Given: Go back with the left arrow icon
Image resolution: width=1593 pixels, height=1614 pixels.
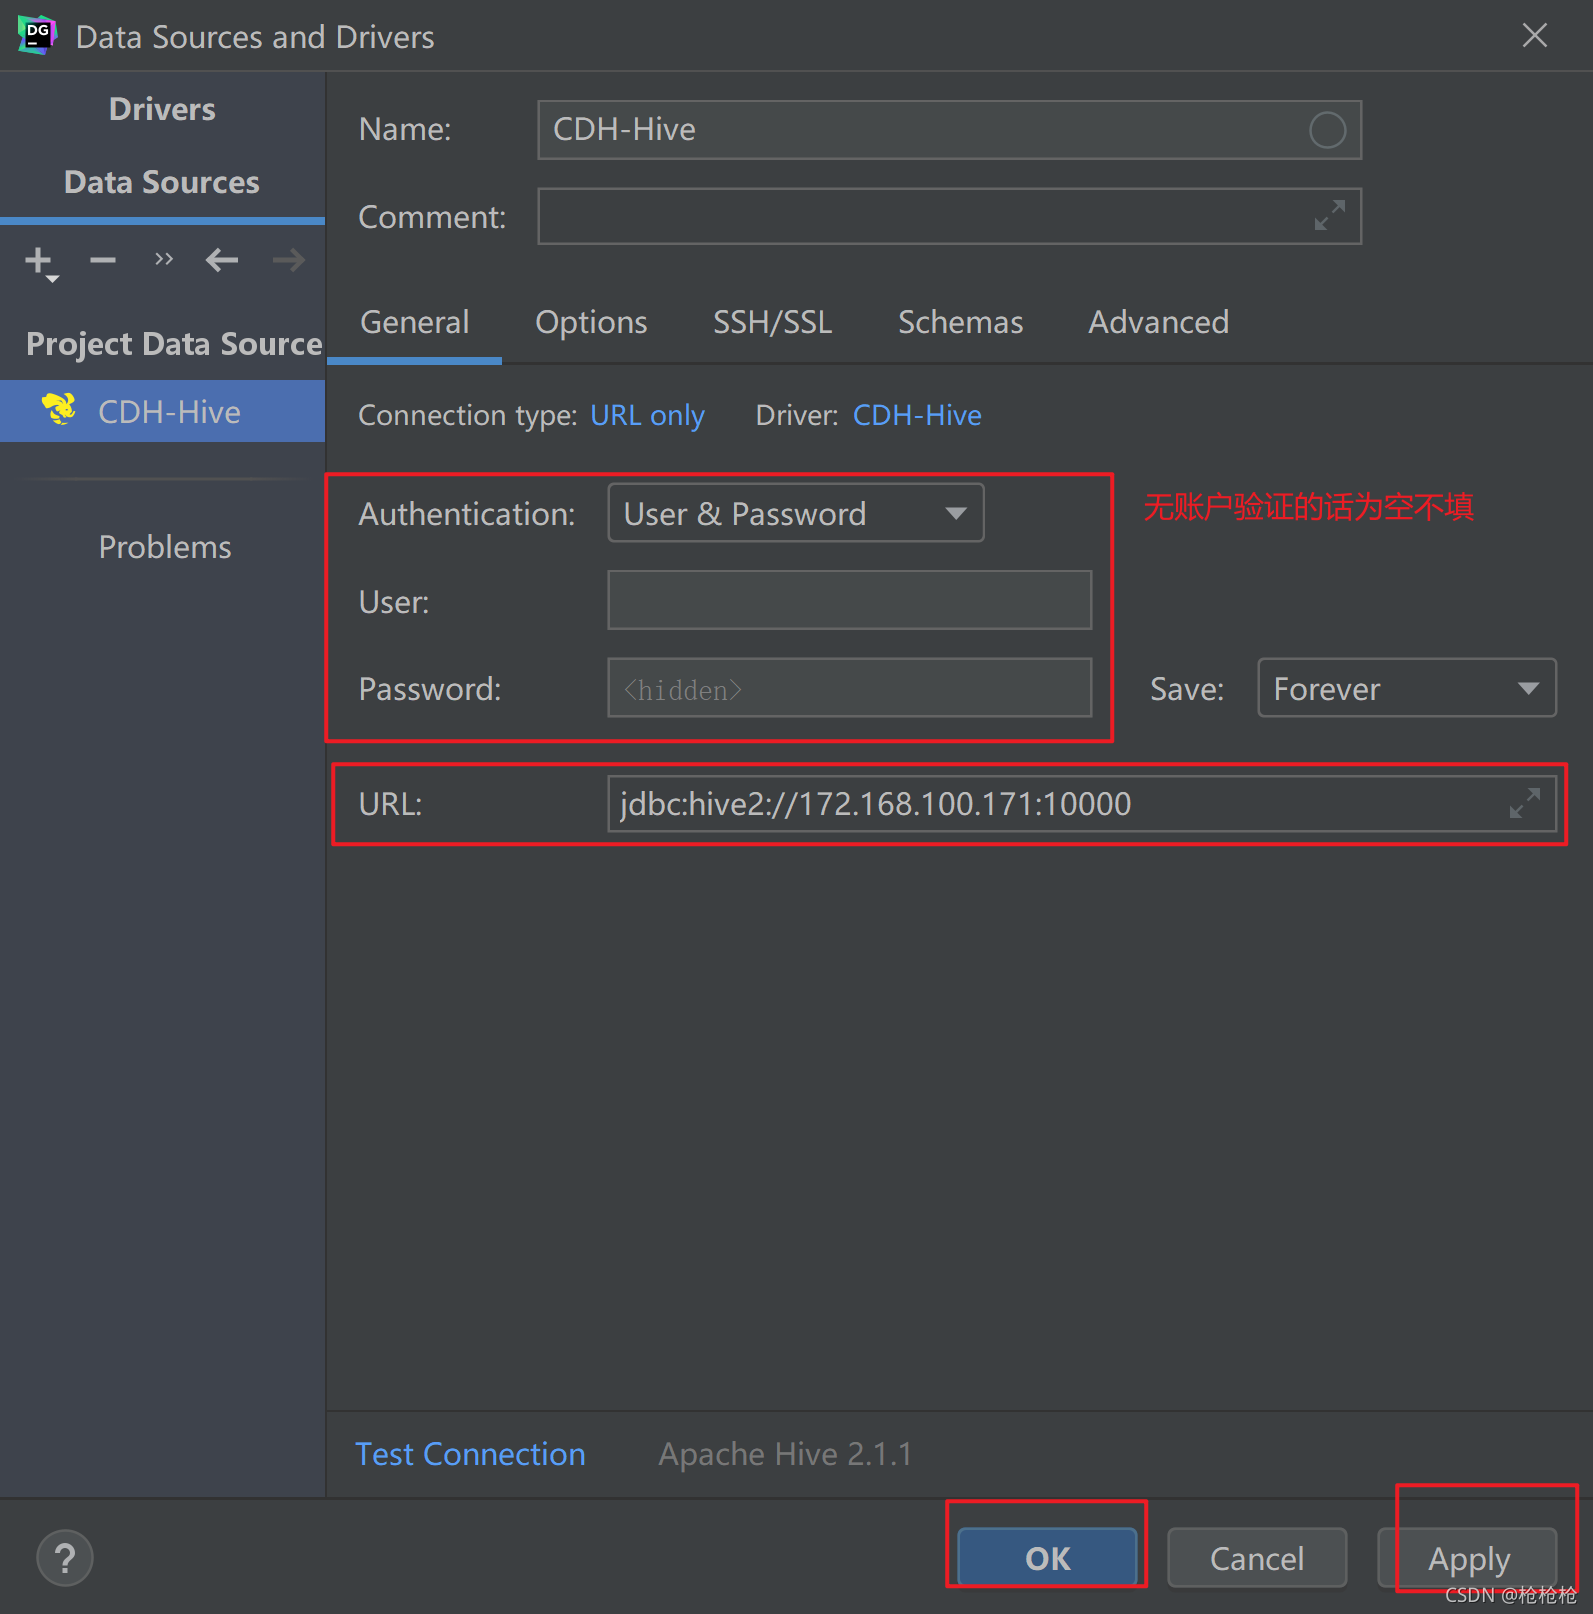Looking at the screenshot, I should click(222, 261).
